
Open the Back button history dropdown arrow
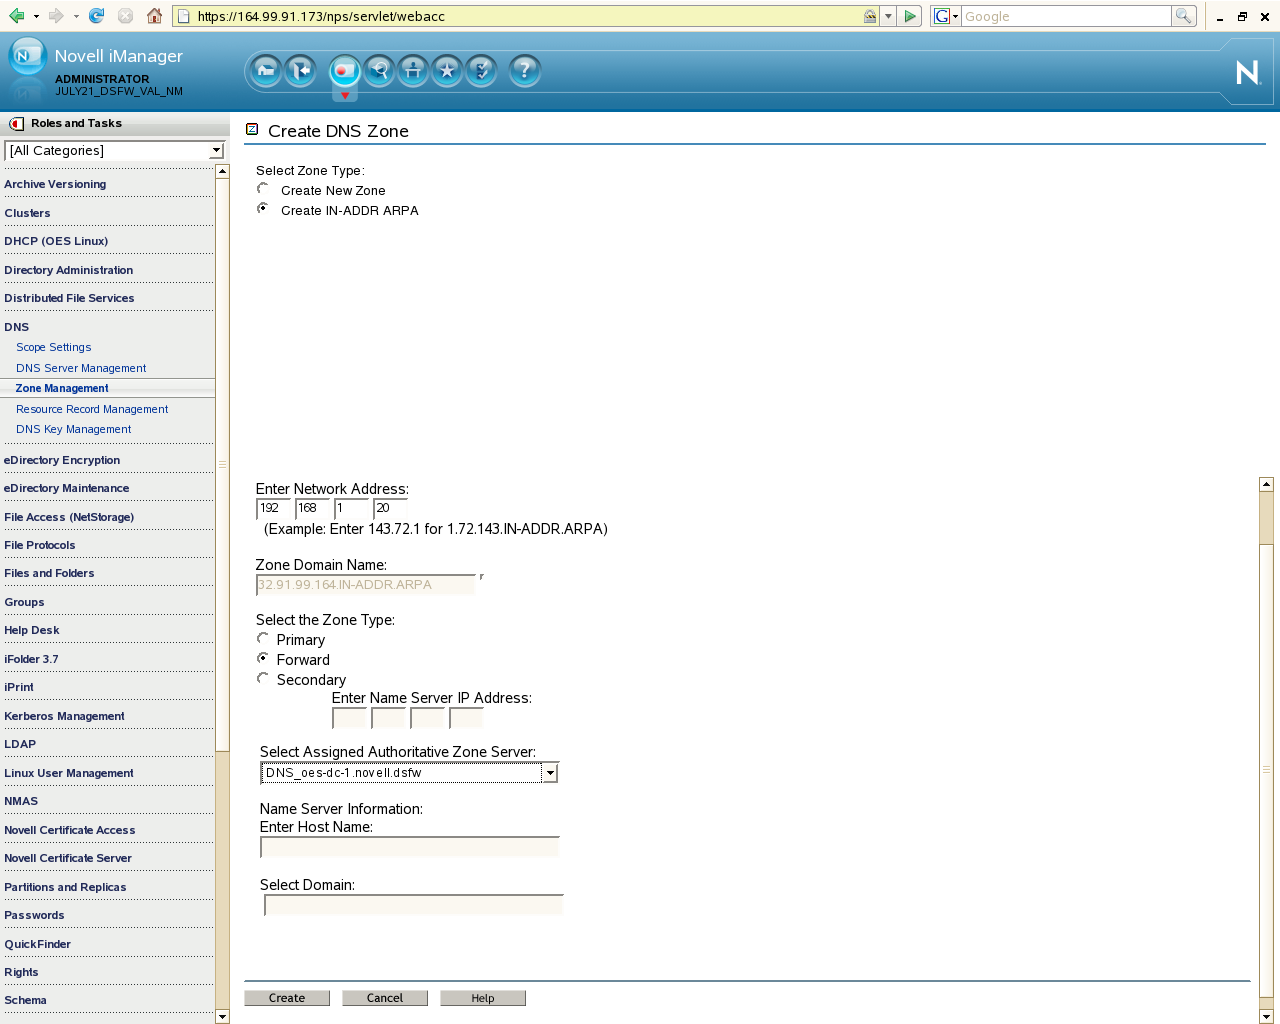click(36, 16)
